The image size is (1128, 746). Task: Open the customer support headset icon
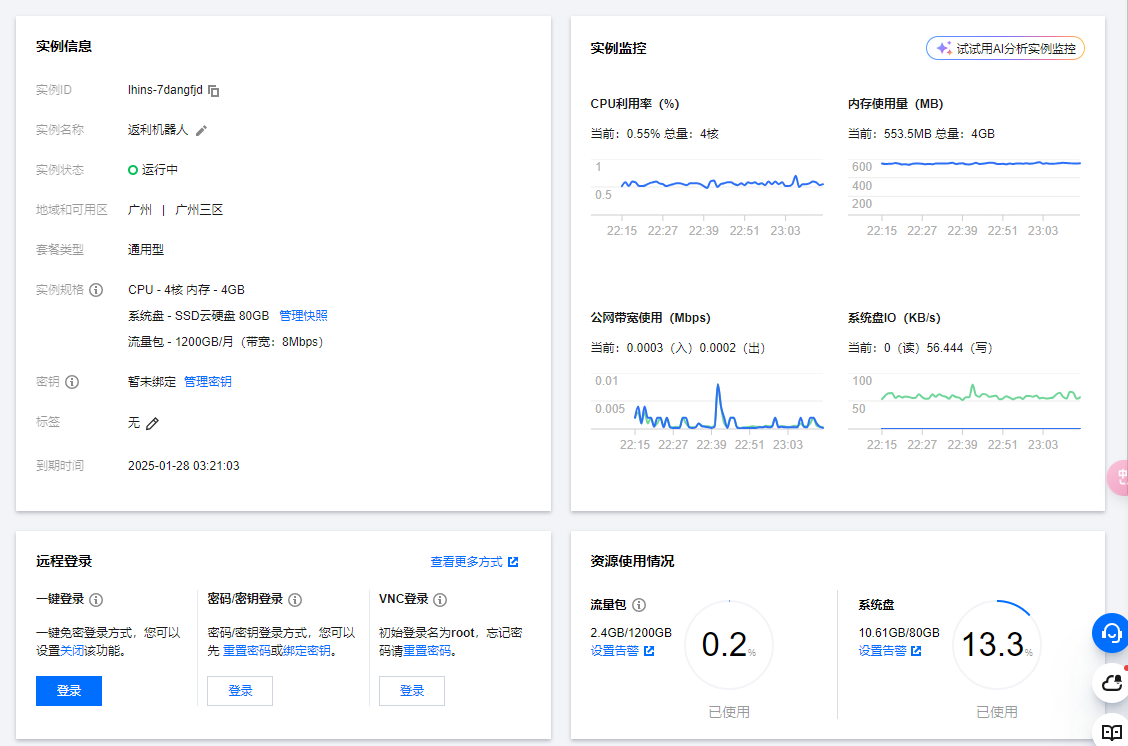[x=1110, y=633]
